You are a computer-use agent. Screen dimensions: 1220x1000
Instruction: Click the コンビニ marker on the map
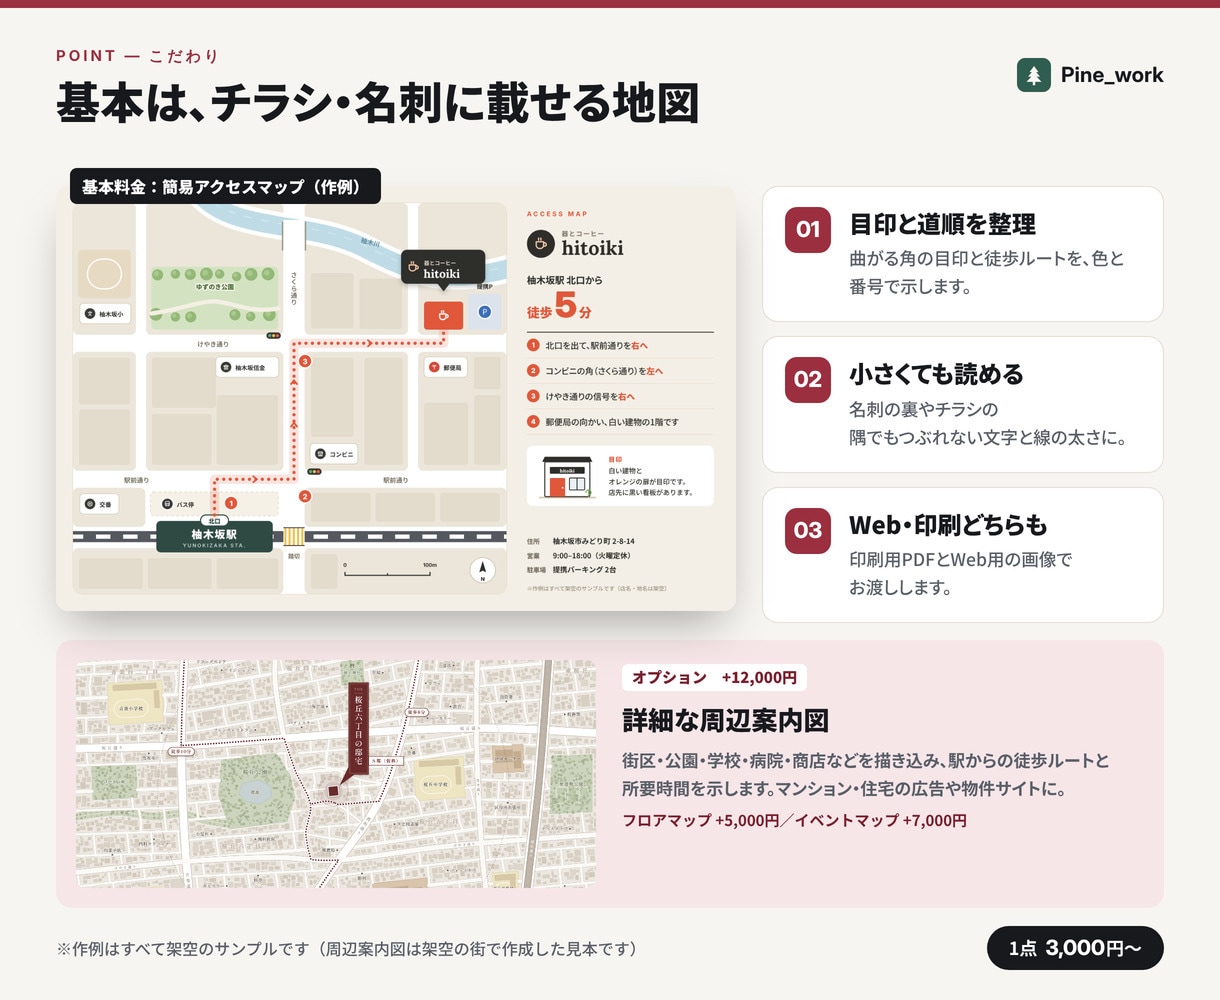tap(335, 454)
